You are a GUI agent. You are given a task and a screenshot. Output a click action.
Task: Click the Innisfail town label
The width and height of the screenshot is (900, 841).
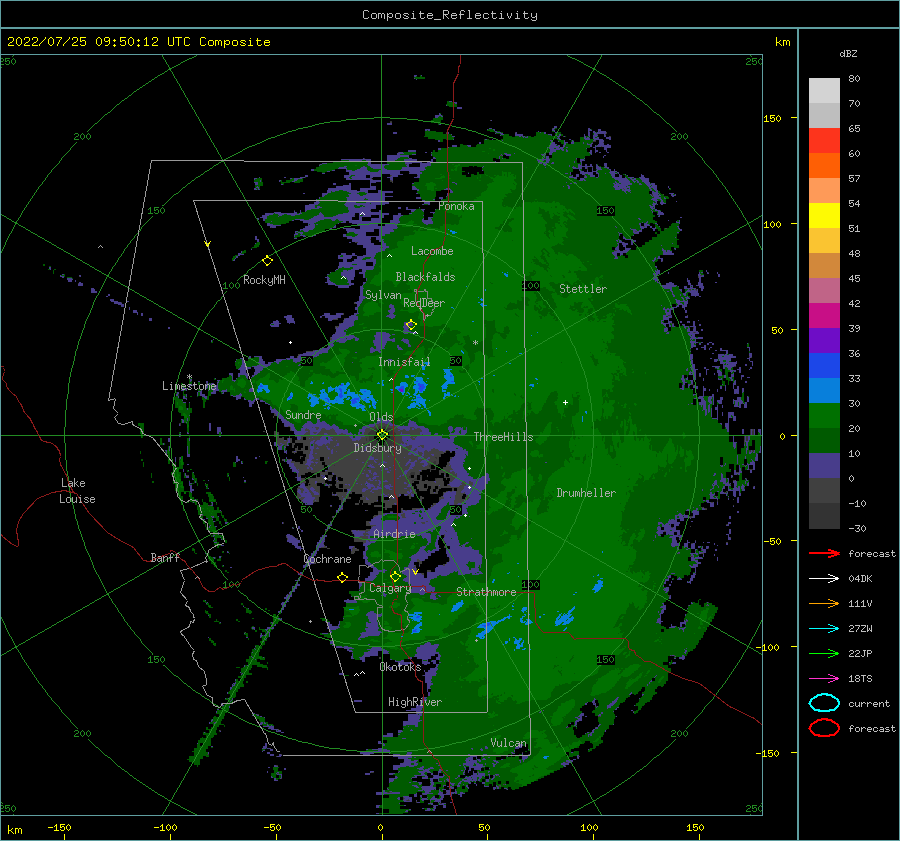tap(404, 362)
